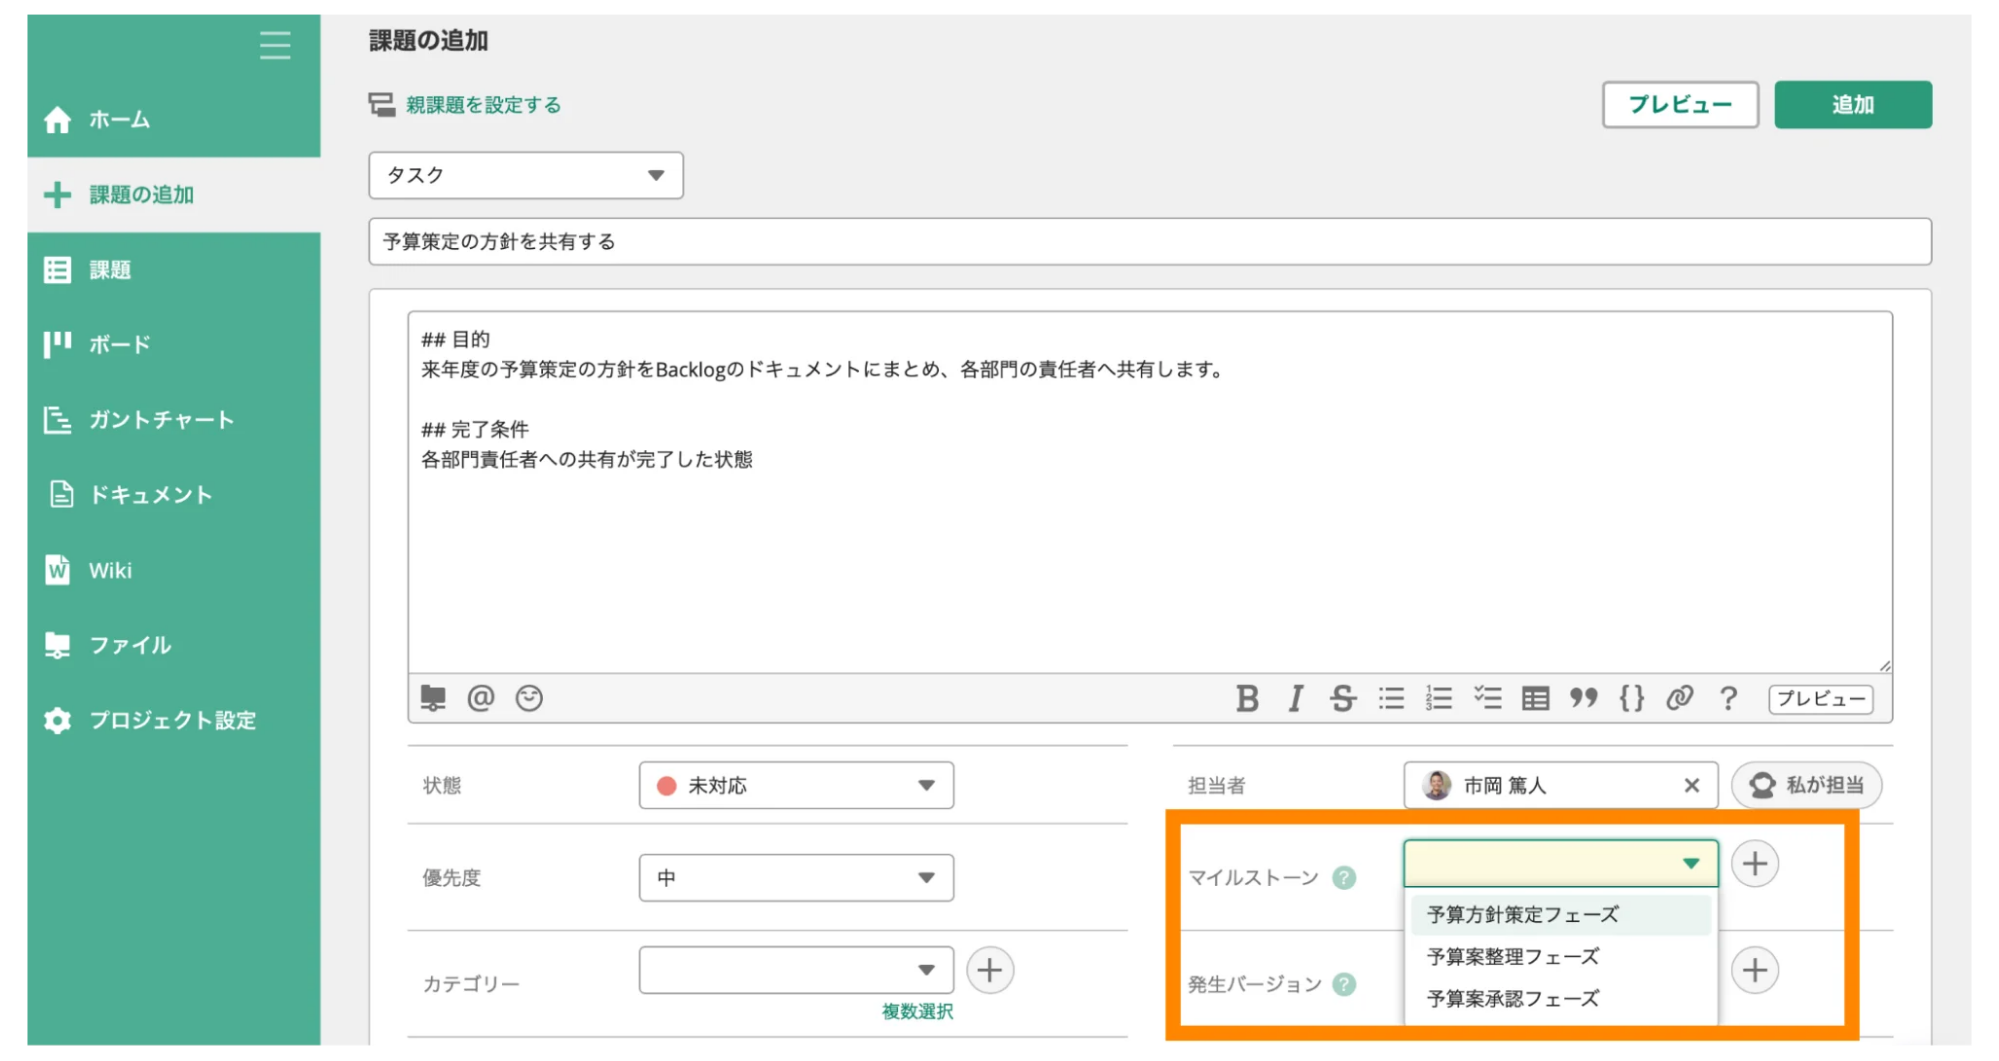
Task: Click 複数選択 link under カテゴリー
Action: point(917,1012)
